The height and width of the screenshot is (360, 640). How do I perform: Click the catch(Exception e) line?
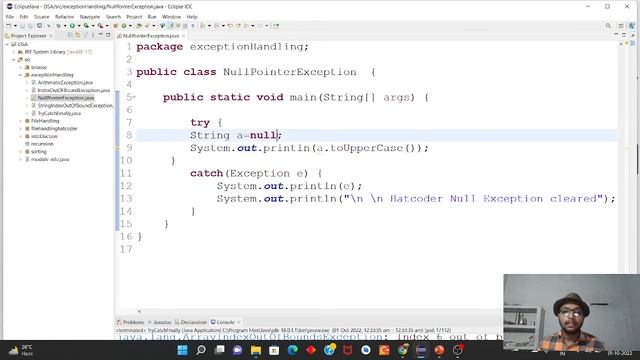click(256, 173)
